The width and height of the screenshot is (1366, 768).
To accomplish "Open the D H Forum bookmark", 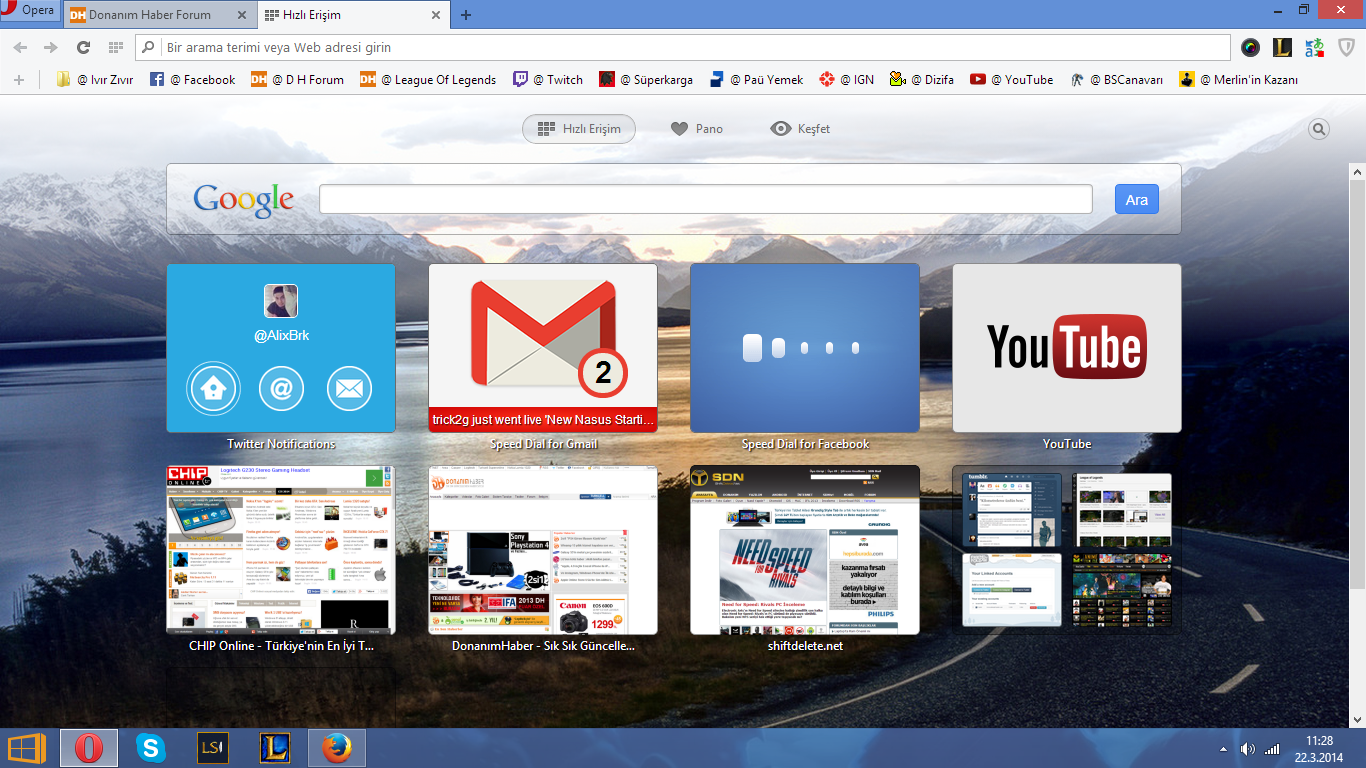I will (297, 79).
